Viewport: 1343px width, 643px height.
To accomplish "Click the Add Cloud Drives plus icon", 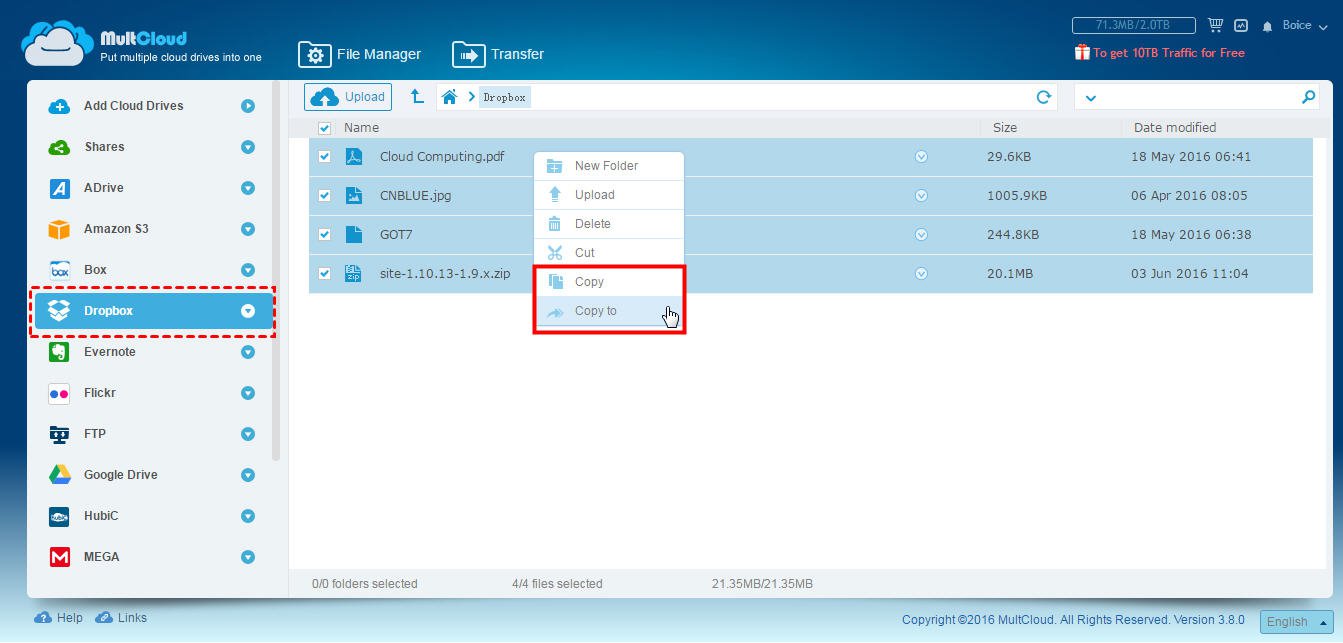I will [59, 106].
